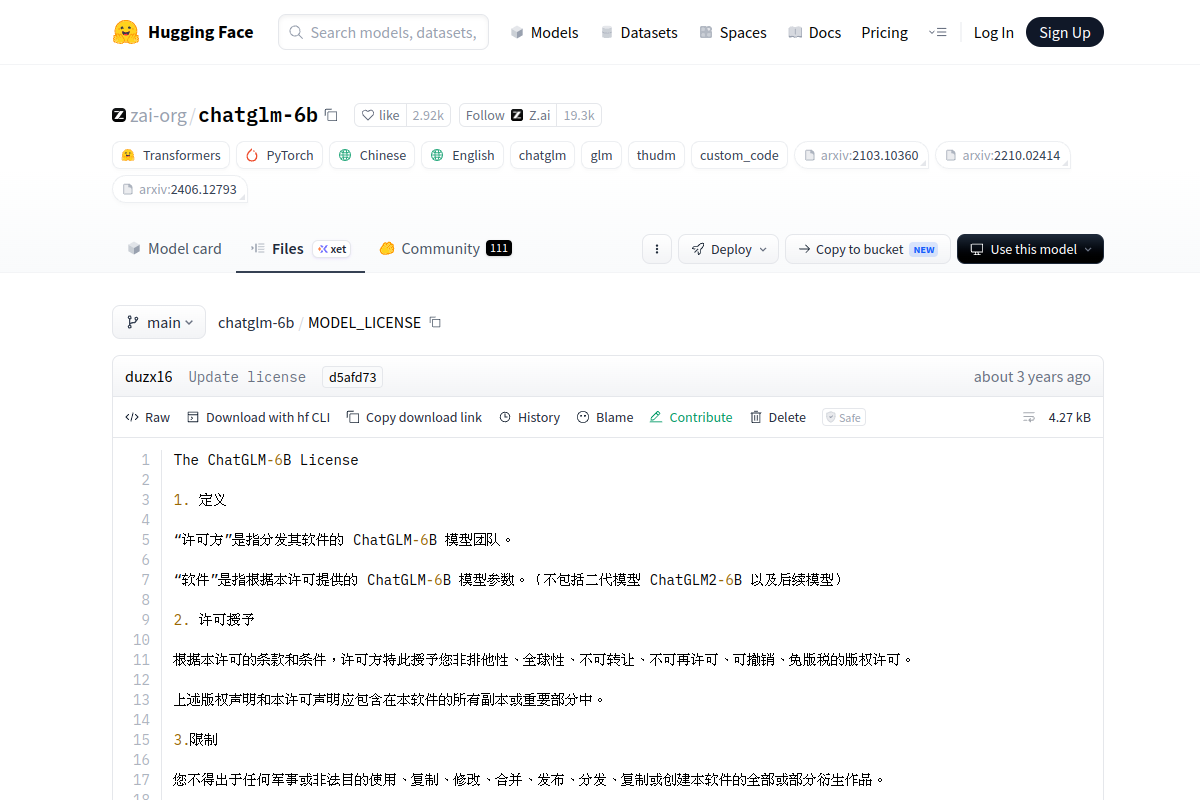Click the Safe scan badge
This screenshot has height=800, width=1200.
pos(844,417)
